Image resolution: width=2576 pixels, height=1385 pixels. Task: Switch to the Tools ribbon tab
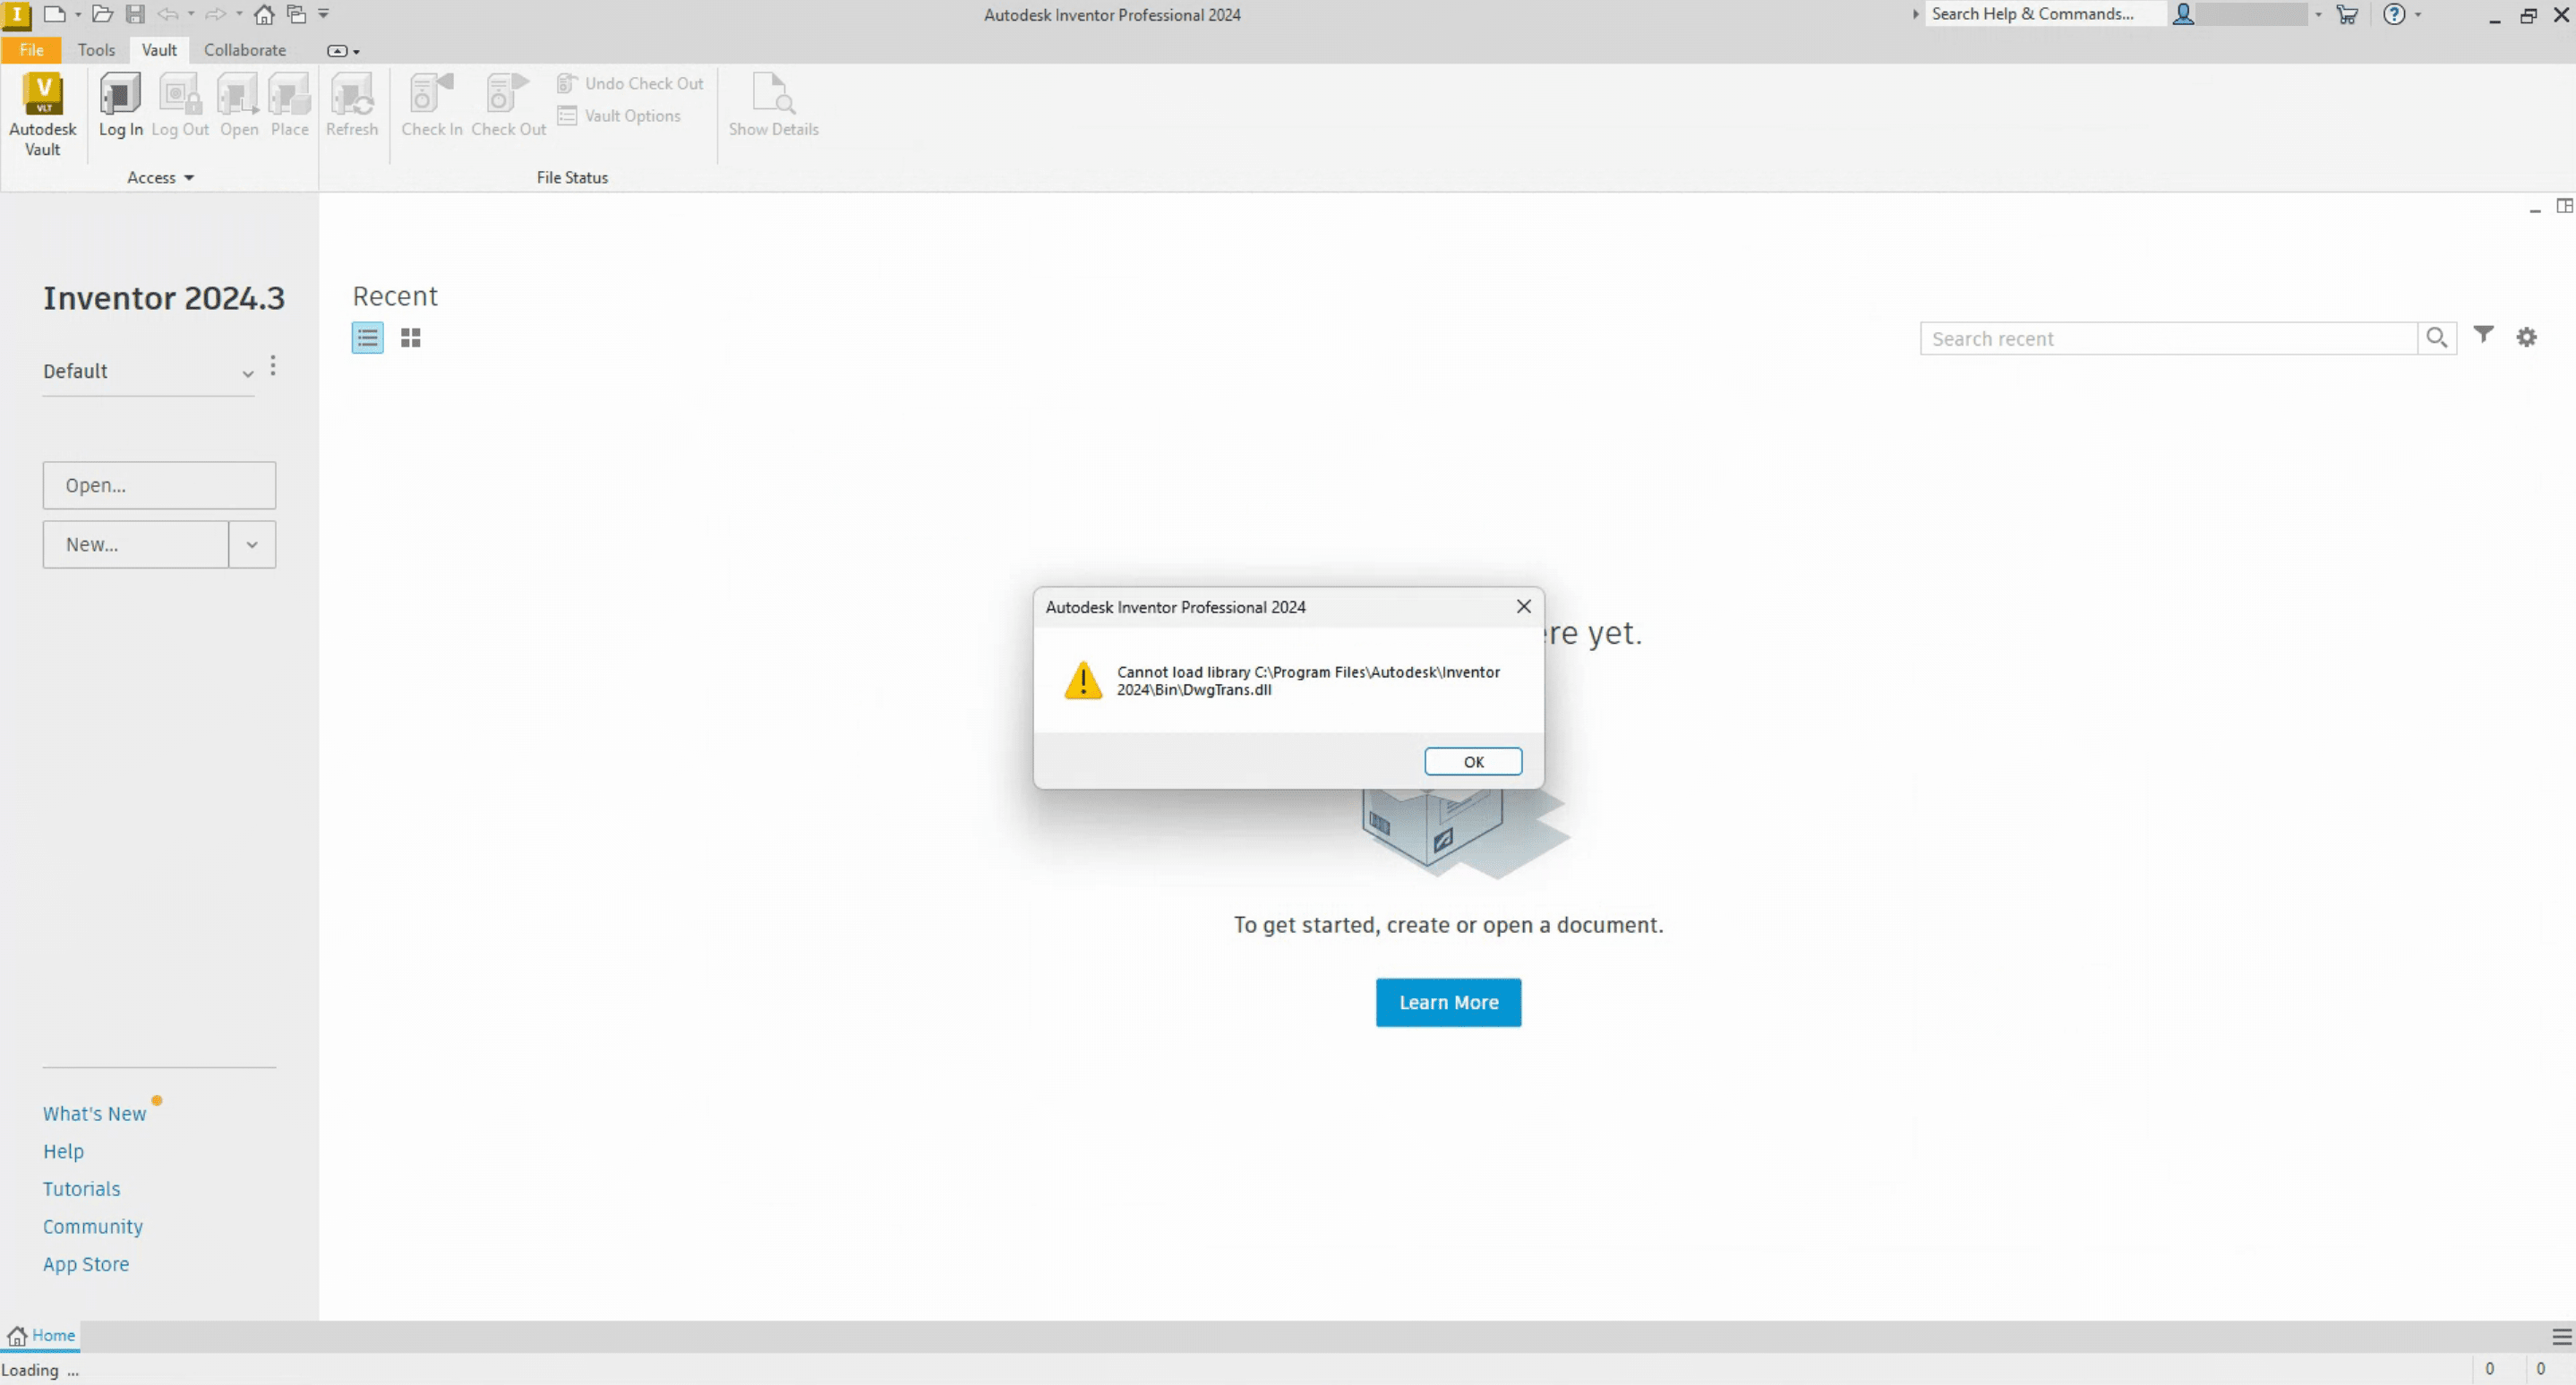(x=96, y=50)
